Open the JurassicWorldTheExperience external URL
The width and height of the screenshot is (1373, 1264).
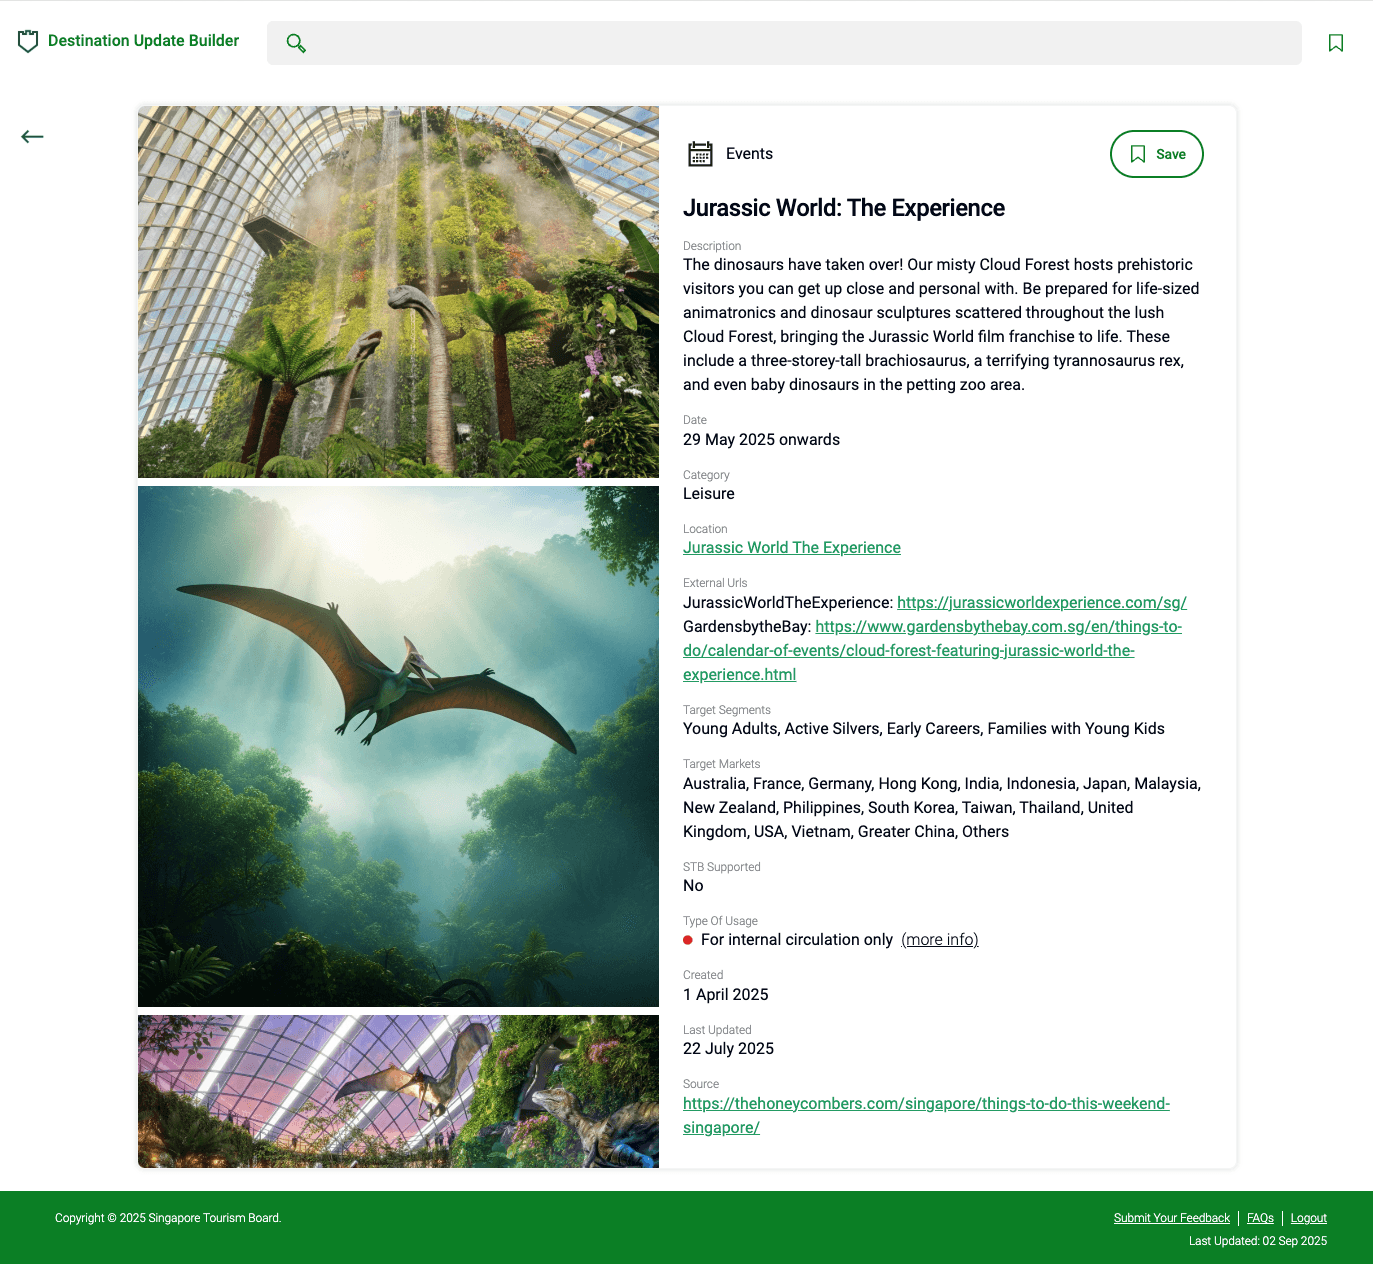[x=1041, y=603]
